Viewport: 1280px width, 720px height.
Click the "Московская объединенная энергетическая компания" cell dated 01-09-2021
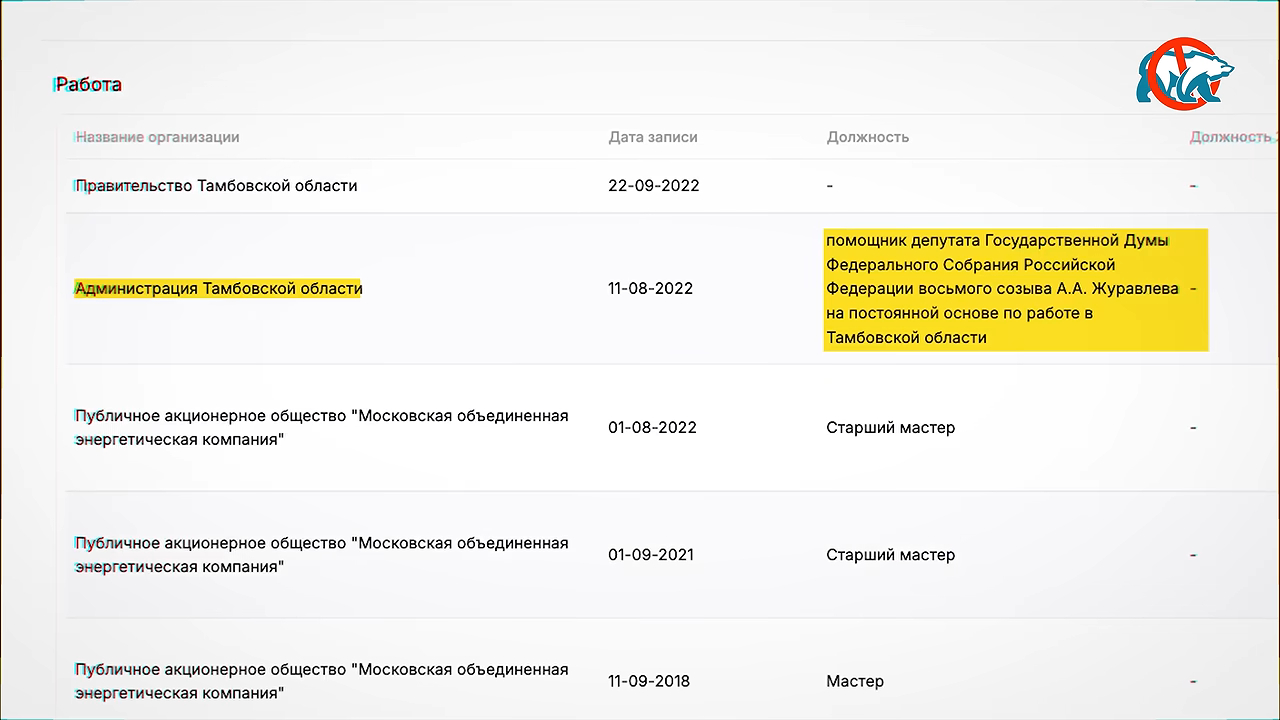pyautogui.click(x=322, y=554)
